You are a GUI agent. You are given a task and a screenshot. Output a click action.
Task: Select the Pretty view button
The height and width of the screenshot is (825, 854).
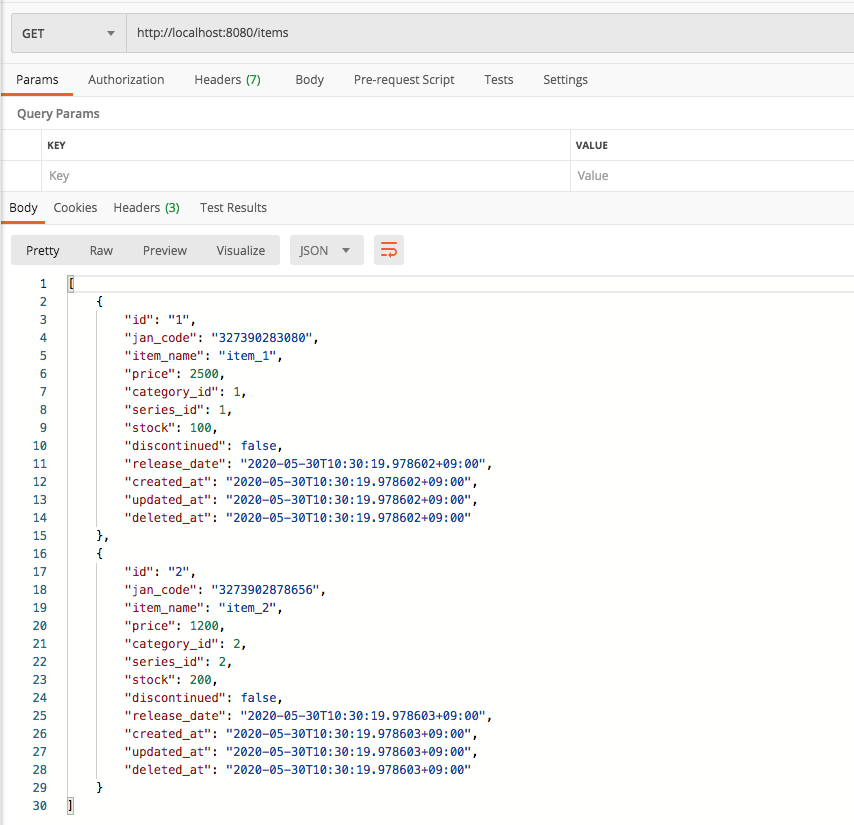click(x=42, y=250)
